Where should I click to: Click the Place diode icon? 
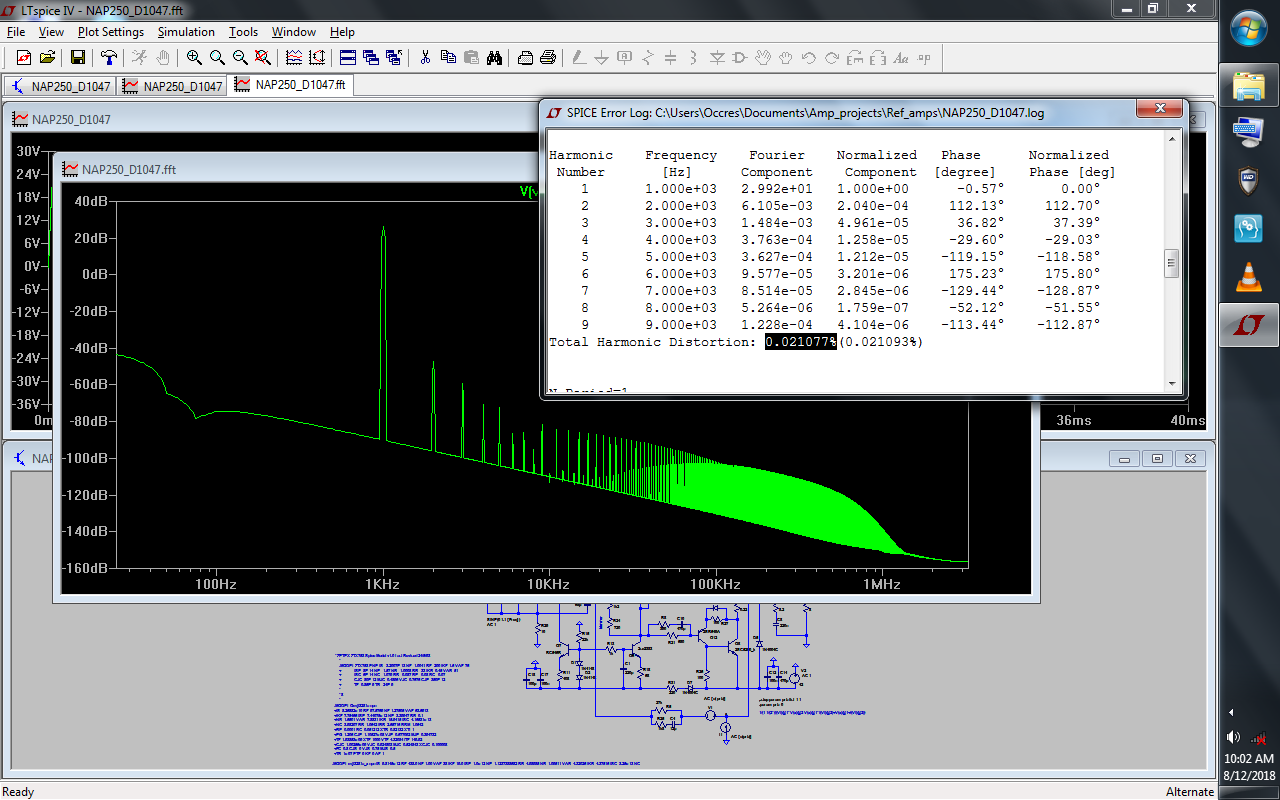pyautogui.click(x=717, y=57)
